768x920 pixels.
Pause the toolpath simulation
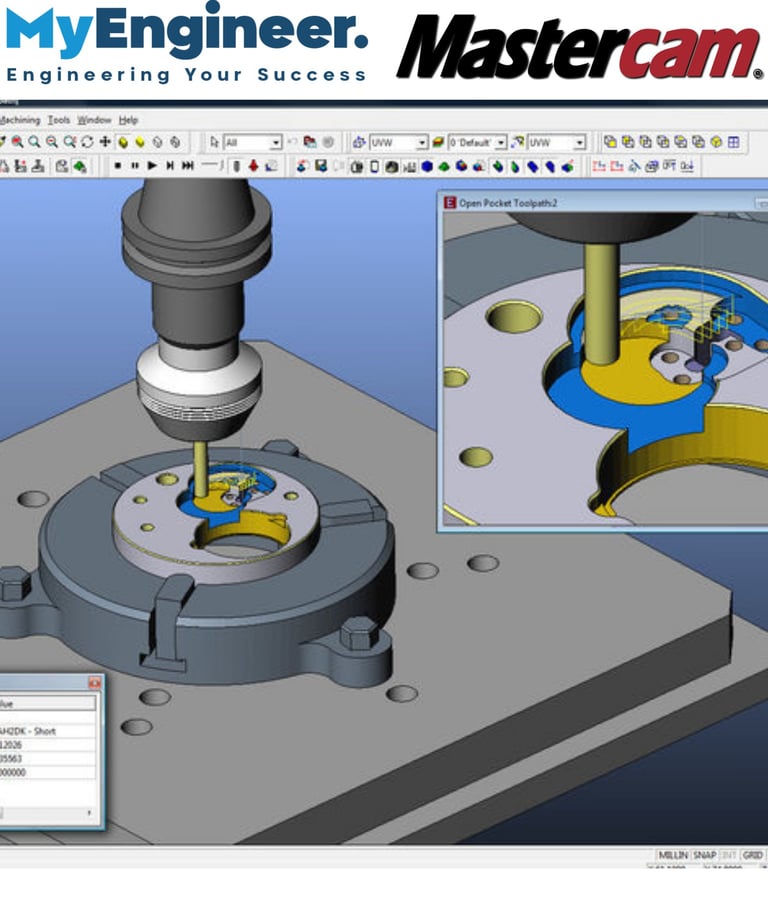[x=134, y=166]
